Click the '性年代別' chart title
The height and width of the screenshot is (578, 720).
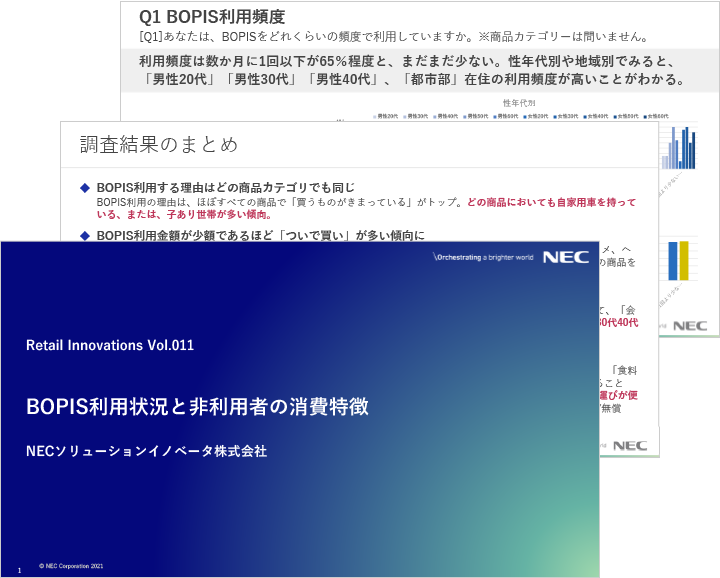tap(519, 103)
